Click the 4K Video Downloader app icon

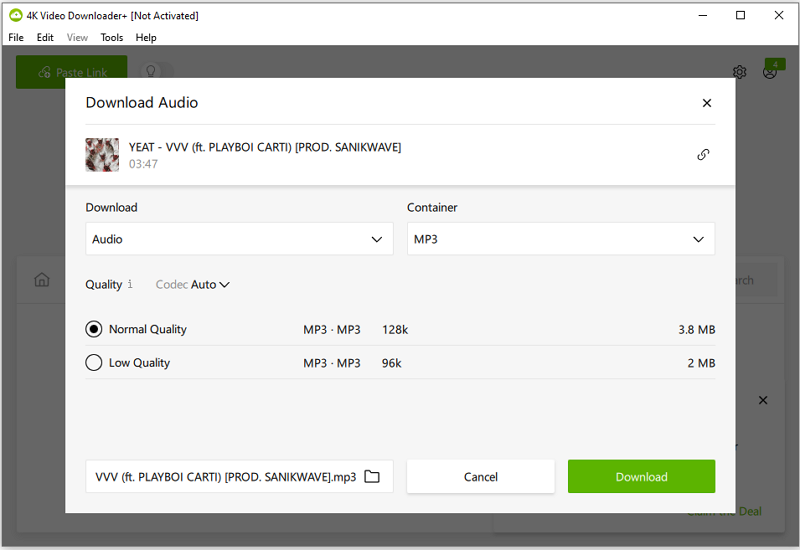coord(16,15)
